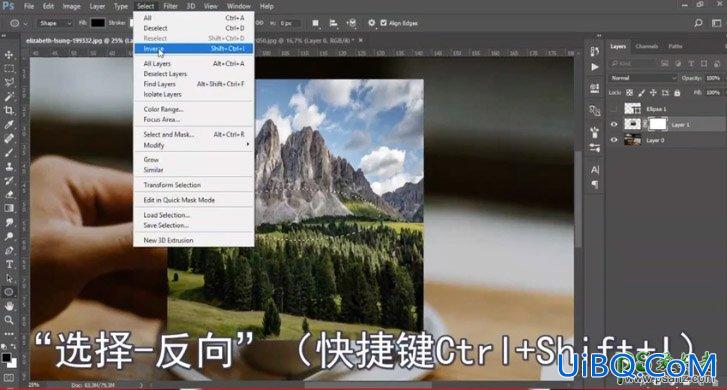This screenshot has width=727, height=390.
Task: Open the Normal blend mode dropdown
Action: pos(643,78)
